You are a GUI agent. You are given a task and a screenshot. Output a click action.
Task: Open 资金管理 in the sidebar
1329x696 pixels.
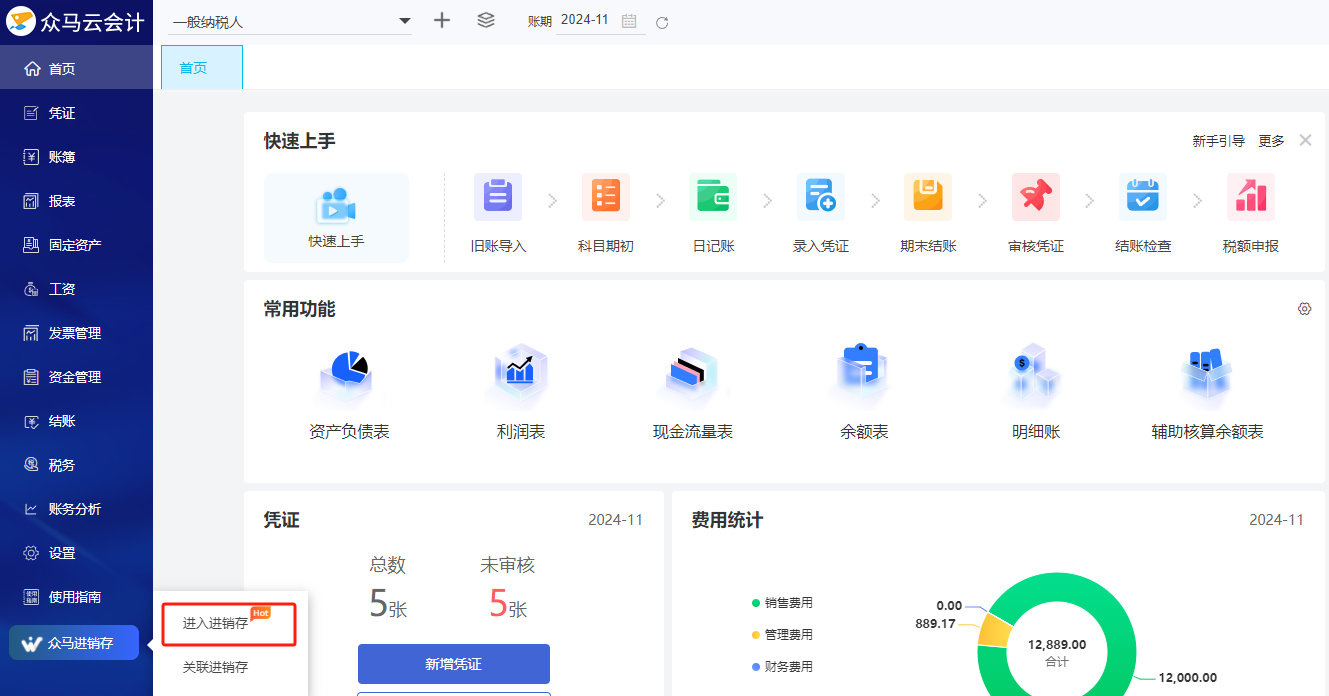click(76, 377)
